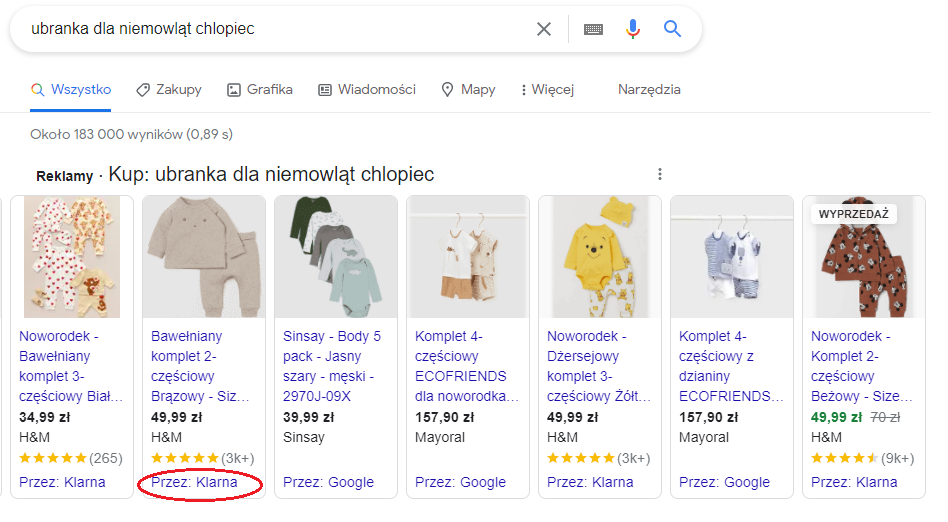
Task: Open link Noworodek - Dżersejowy komplet 3-częściowy
Action: [599, 366]
